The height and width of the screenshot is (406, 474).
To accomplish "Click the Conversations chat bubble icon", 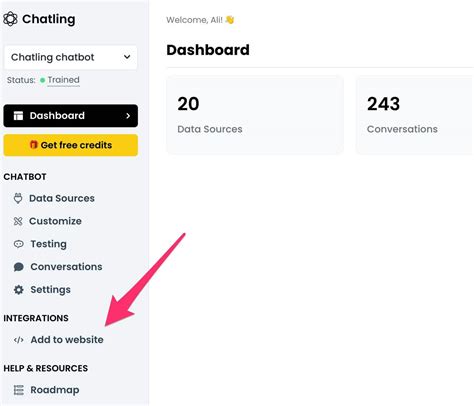I will point(19,267).
